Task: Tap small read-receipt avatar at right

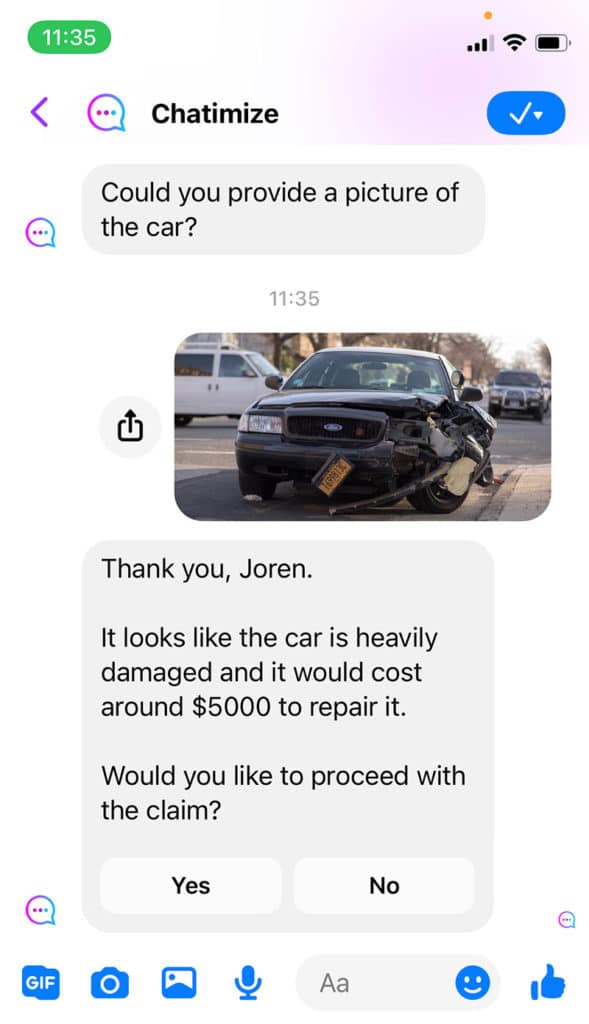Action: (x=567, y=920)
